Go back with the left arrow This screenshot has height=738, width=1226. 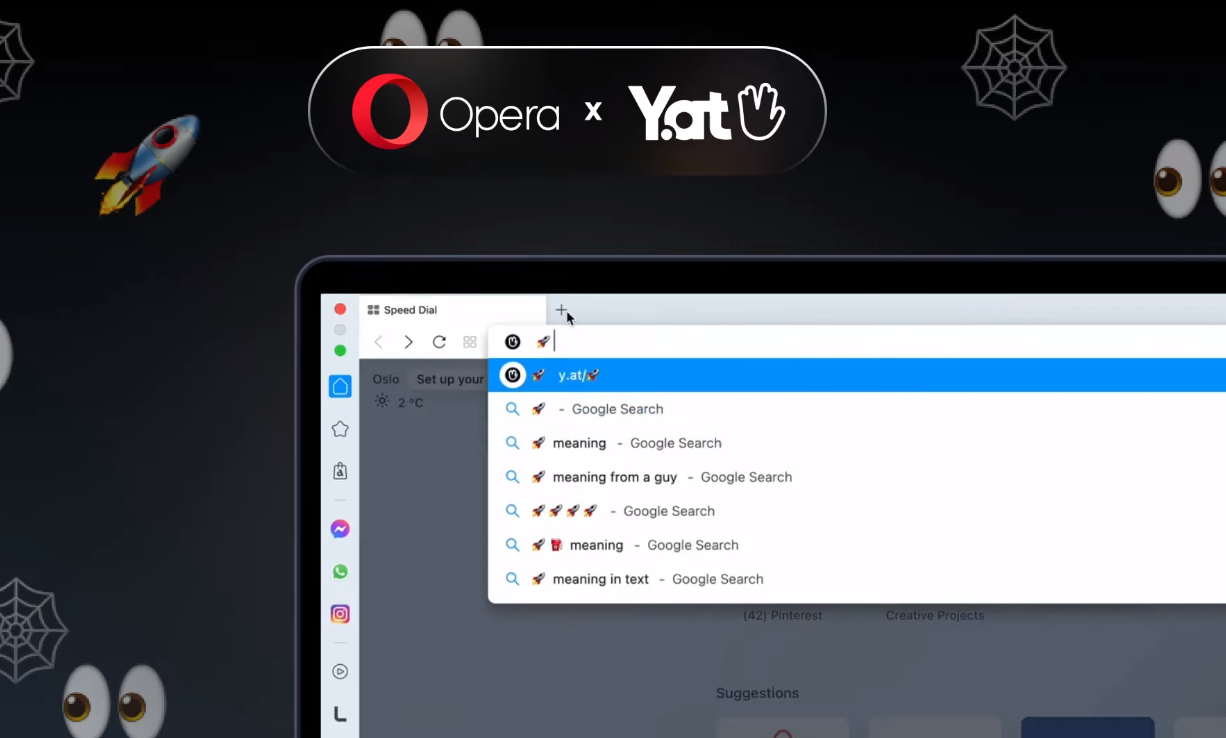pos(378,342)
